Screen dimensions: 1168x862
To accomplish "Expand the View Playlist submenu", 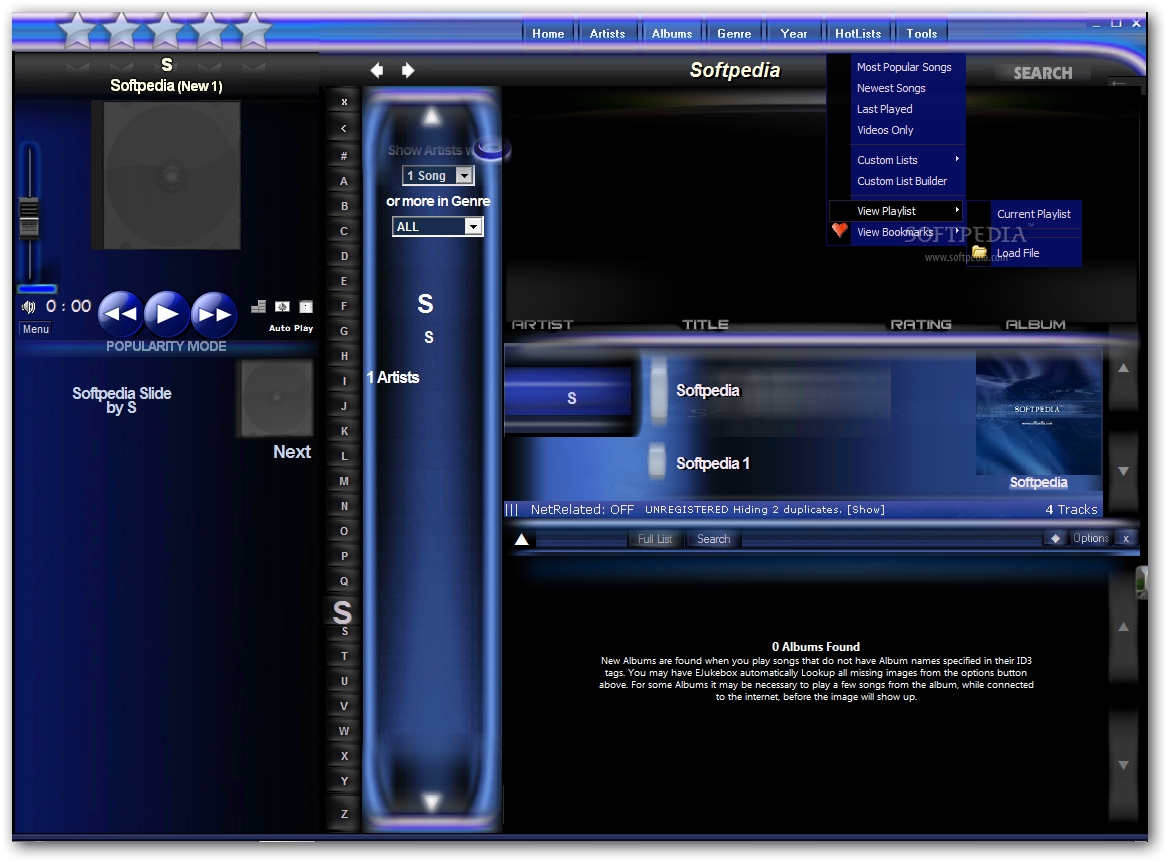I will coord(897,211).
